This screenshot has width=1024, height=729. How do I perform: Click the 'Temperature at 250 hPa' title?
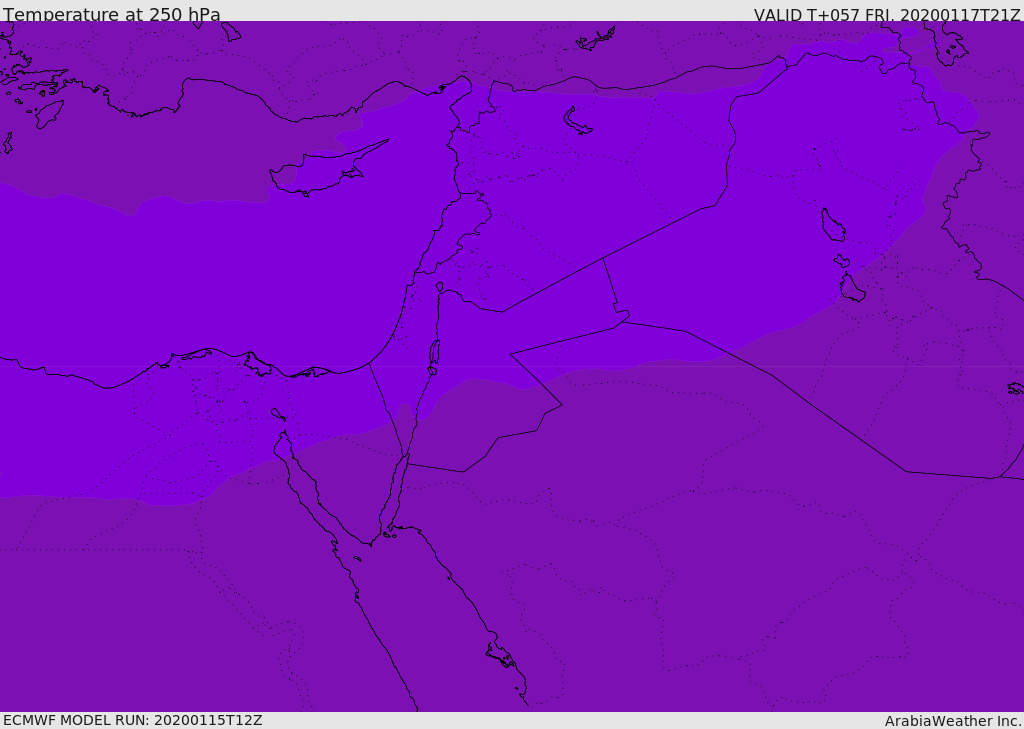112,14
